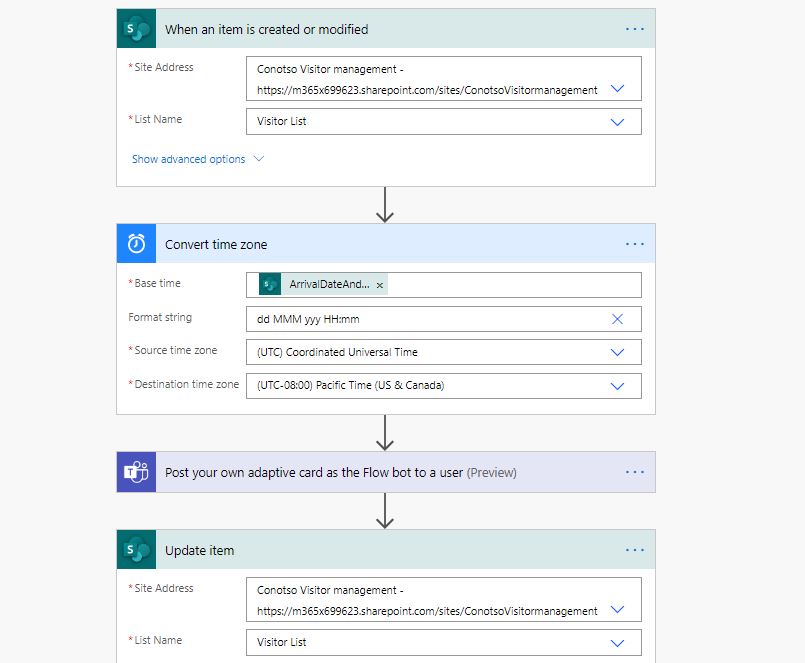Expand the trigger's List Name dropdown
The width and height of the screenshot is (805, 663).
click(x=617, y=122)
